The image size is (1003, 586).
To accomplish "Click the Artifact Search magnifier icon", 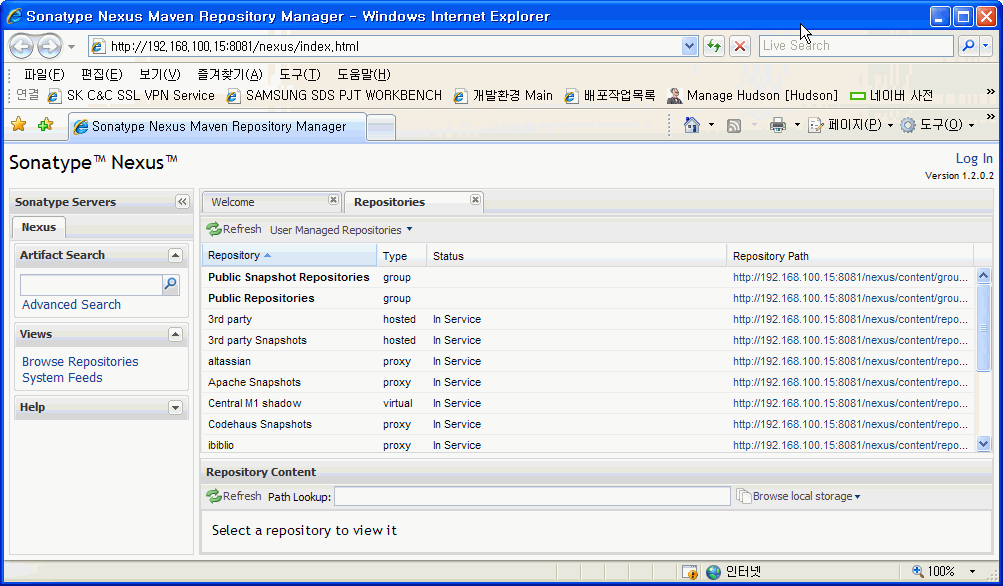I will point(171,285).
